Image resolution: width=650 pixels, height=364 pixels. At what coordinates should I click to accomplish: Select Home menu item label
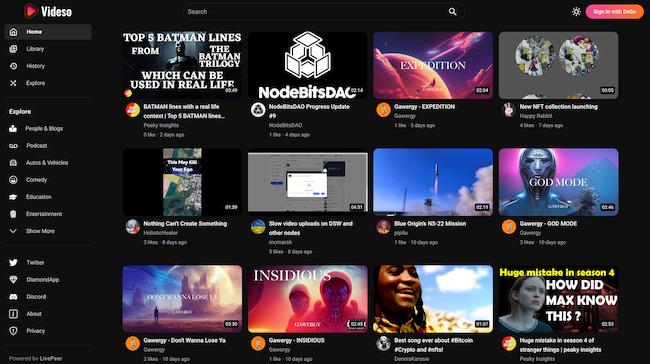click(x=34, y=32)
